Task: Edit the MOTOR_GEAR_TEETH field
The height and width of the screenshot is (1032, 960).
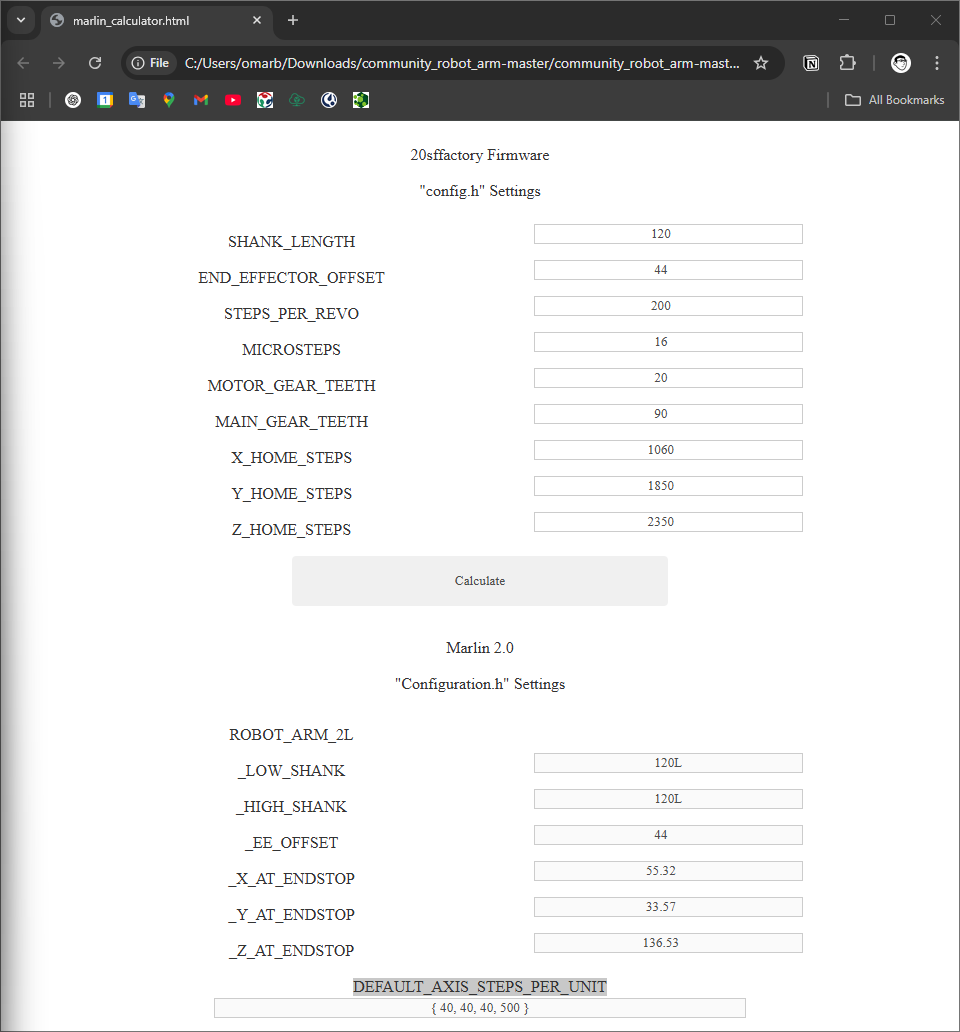Action: pyautogui.click(x=668, y=378)
